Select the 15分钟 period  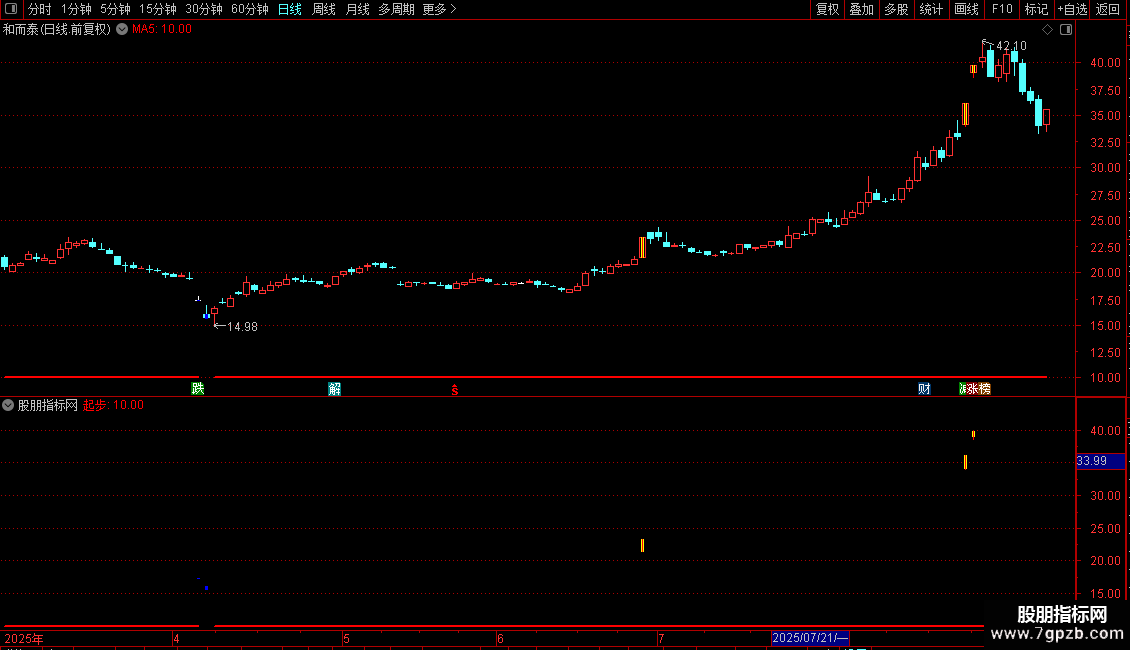pyautogui.click(x=157, y=9)
